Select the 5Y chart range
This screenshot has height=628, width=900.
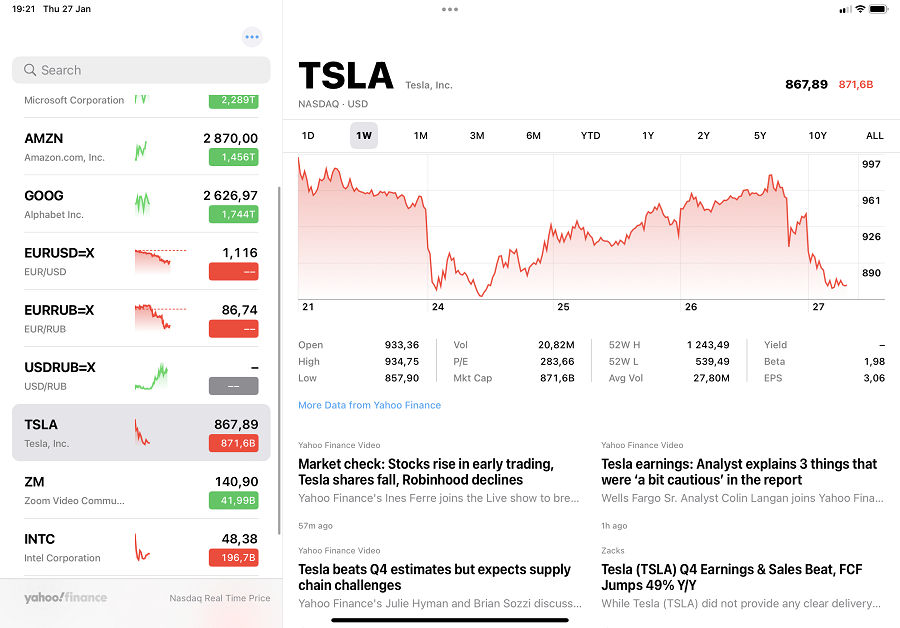(x=760, y=136)
